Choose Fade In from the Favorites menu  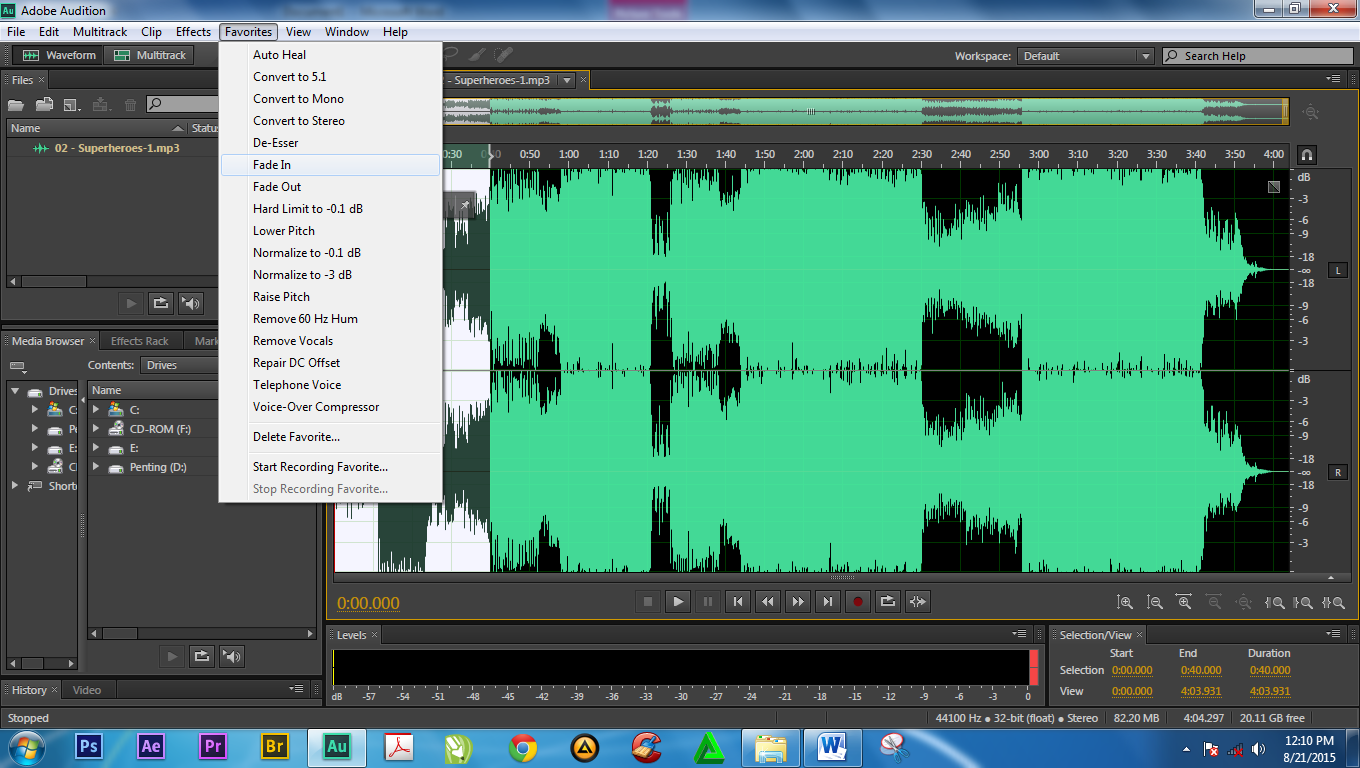(330, 165)
